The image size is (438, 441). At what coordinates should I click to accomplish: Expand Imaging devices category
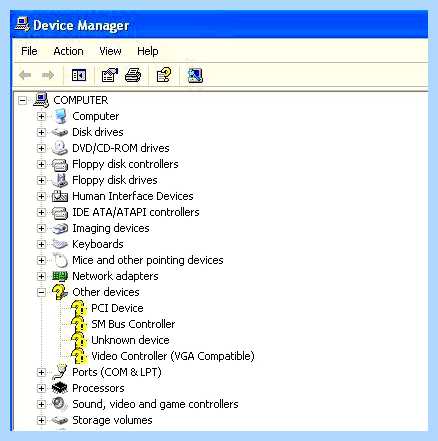point(41,228)
